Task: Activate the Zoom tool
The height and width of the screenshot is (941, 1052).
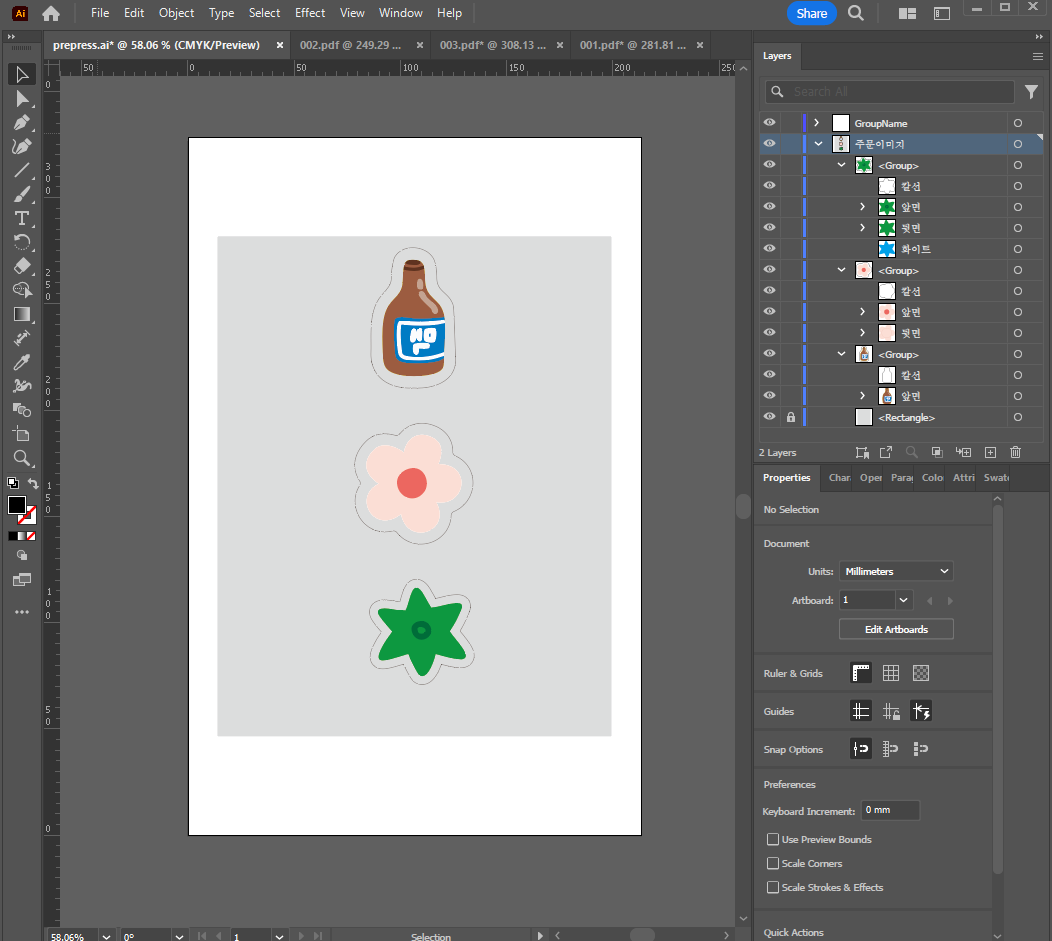Action: point(22,459)
